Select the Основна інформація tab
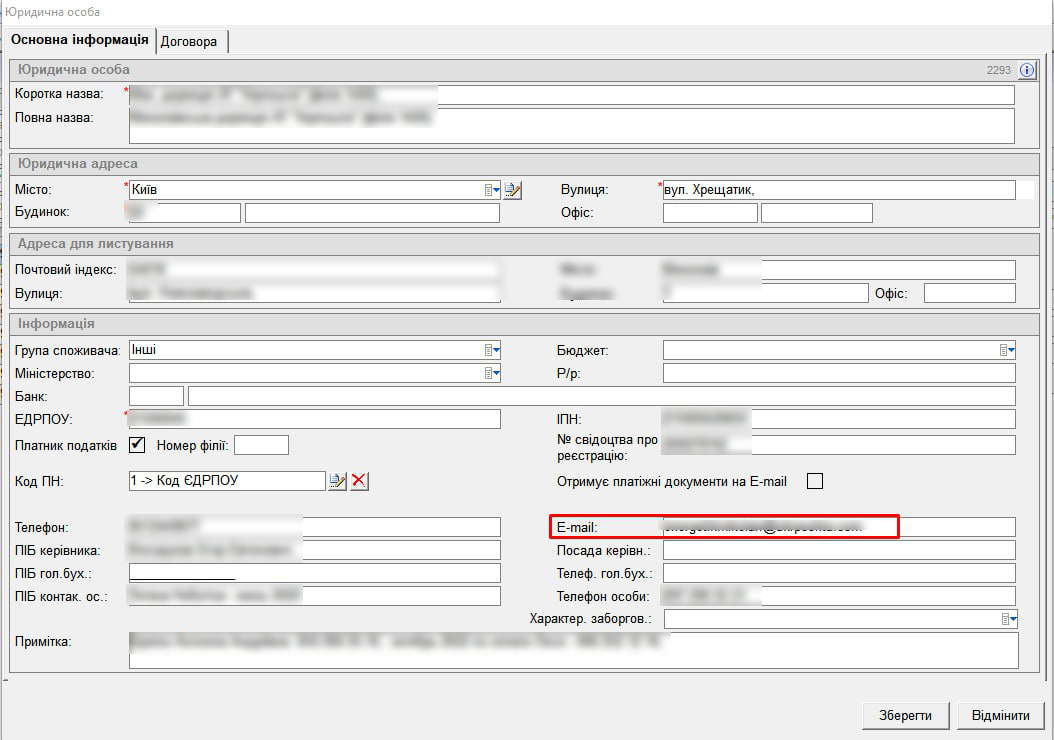 tap(80, 40)
